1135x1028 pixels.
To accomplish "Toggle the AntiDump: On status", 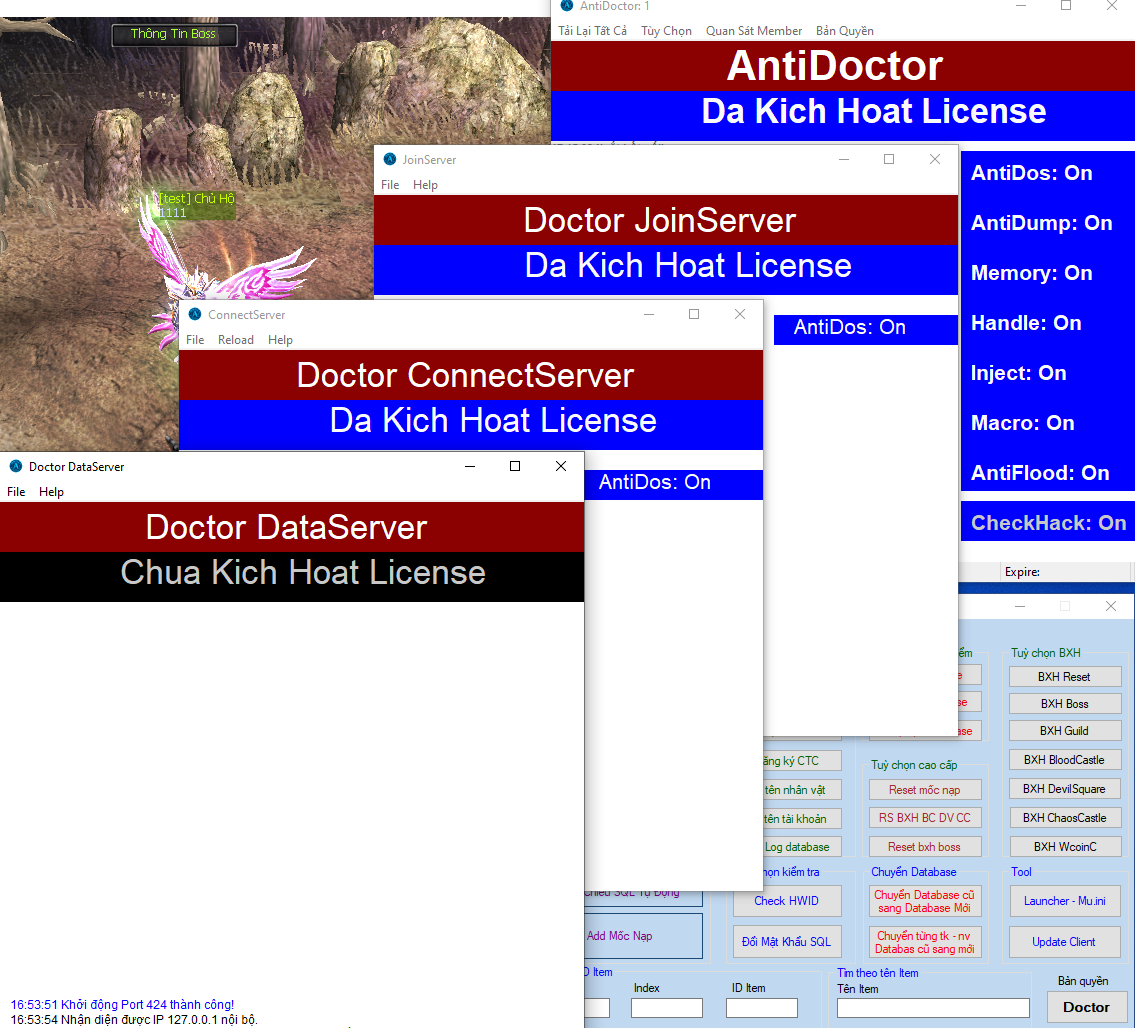I will click(1041, 223).
